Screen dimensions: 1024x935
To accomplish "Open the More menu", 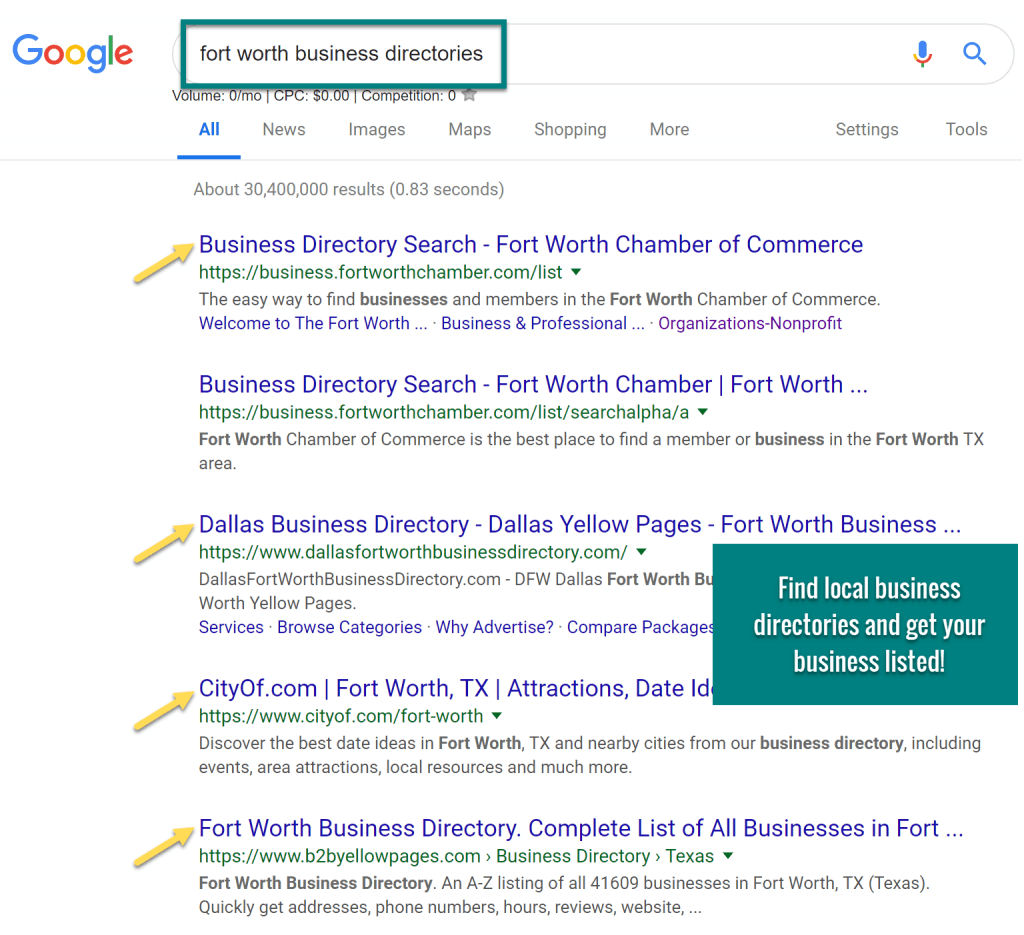I will tap(669, 129).
